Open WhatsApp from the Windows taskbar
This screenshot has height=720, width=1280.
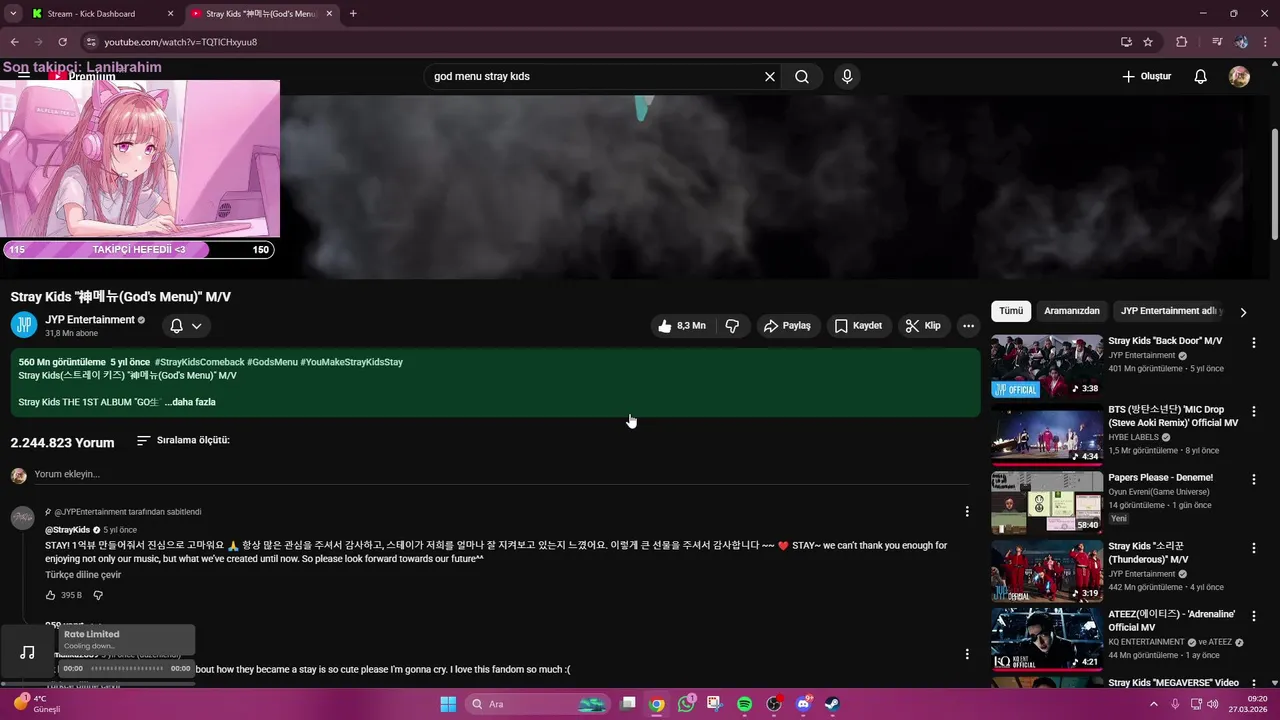(686, 704)
